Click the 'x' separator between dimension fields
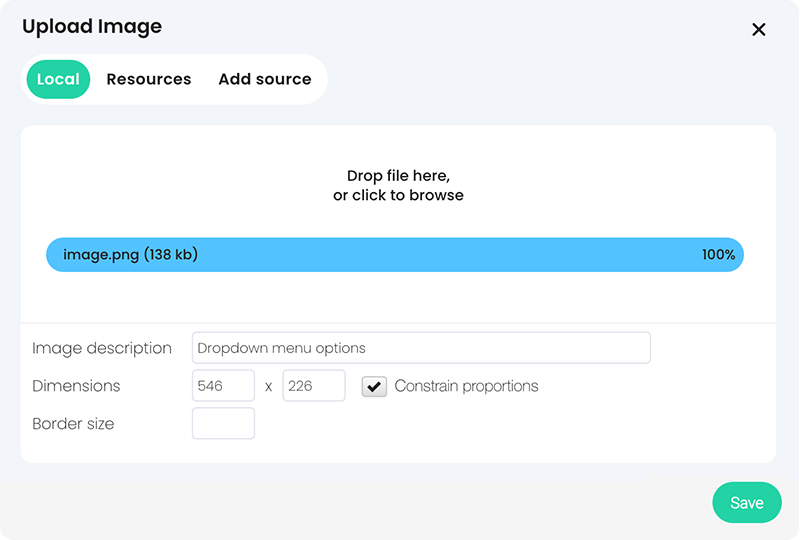This screenshot has width=800, height=540. click(269, 386)
